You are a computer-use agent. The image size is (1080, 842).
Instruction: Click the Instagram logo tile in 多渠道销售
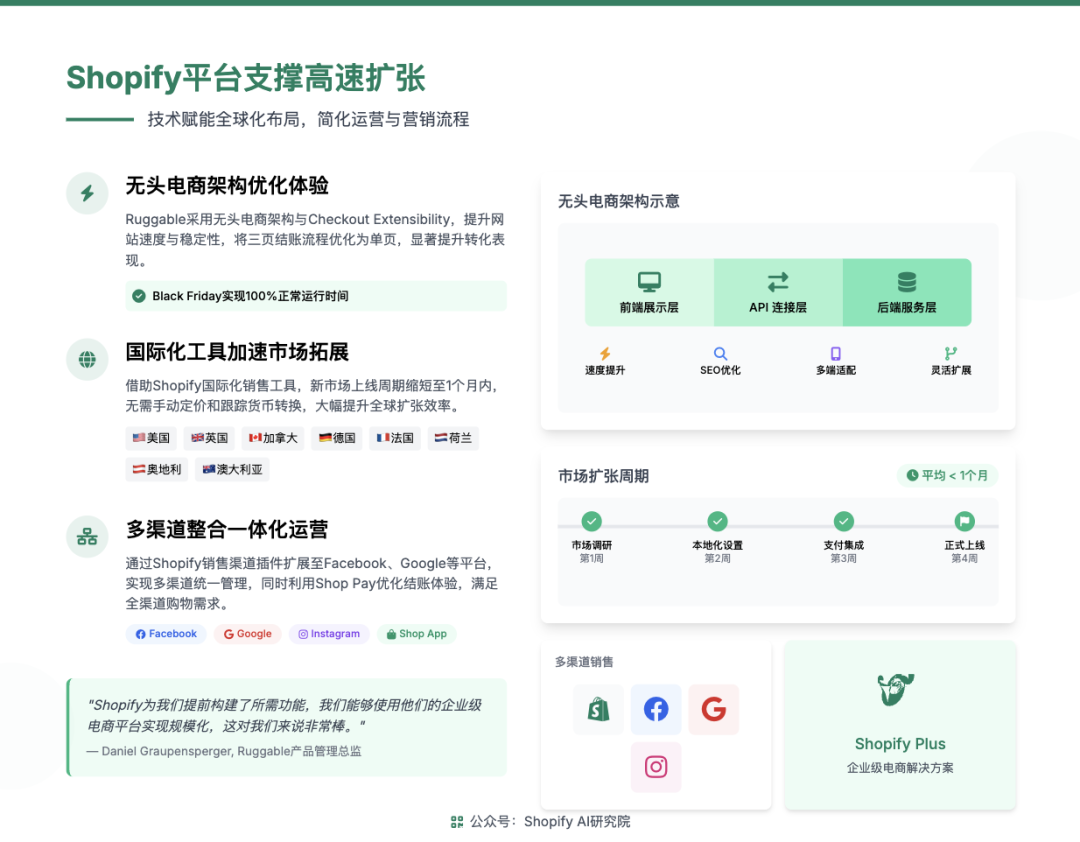pyautogui.click(x=656, y=767)
